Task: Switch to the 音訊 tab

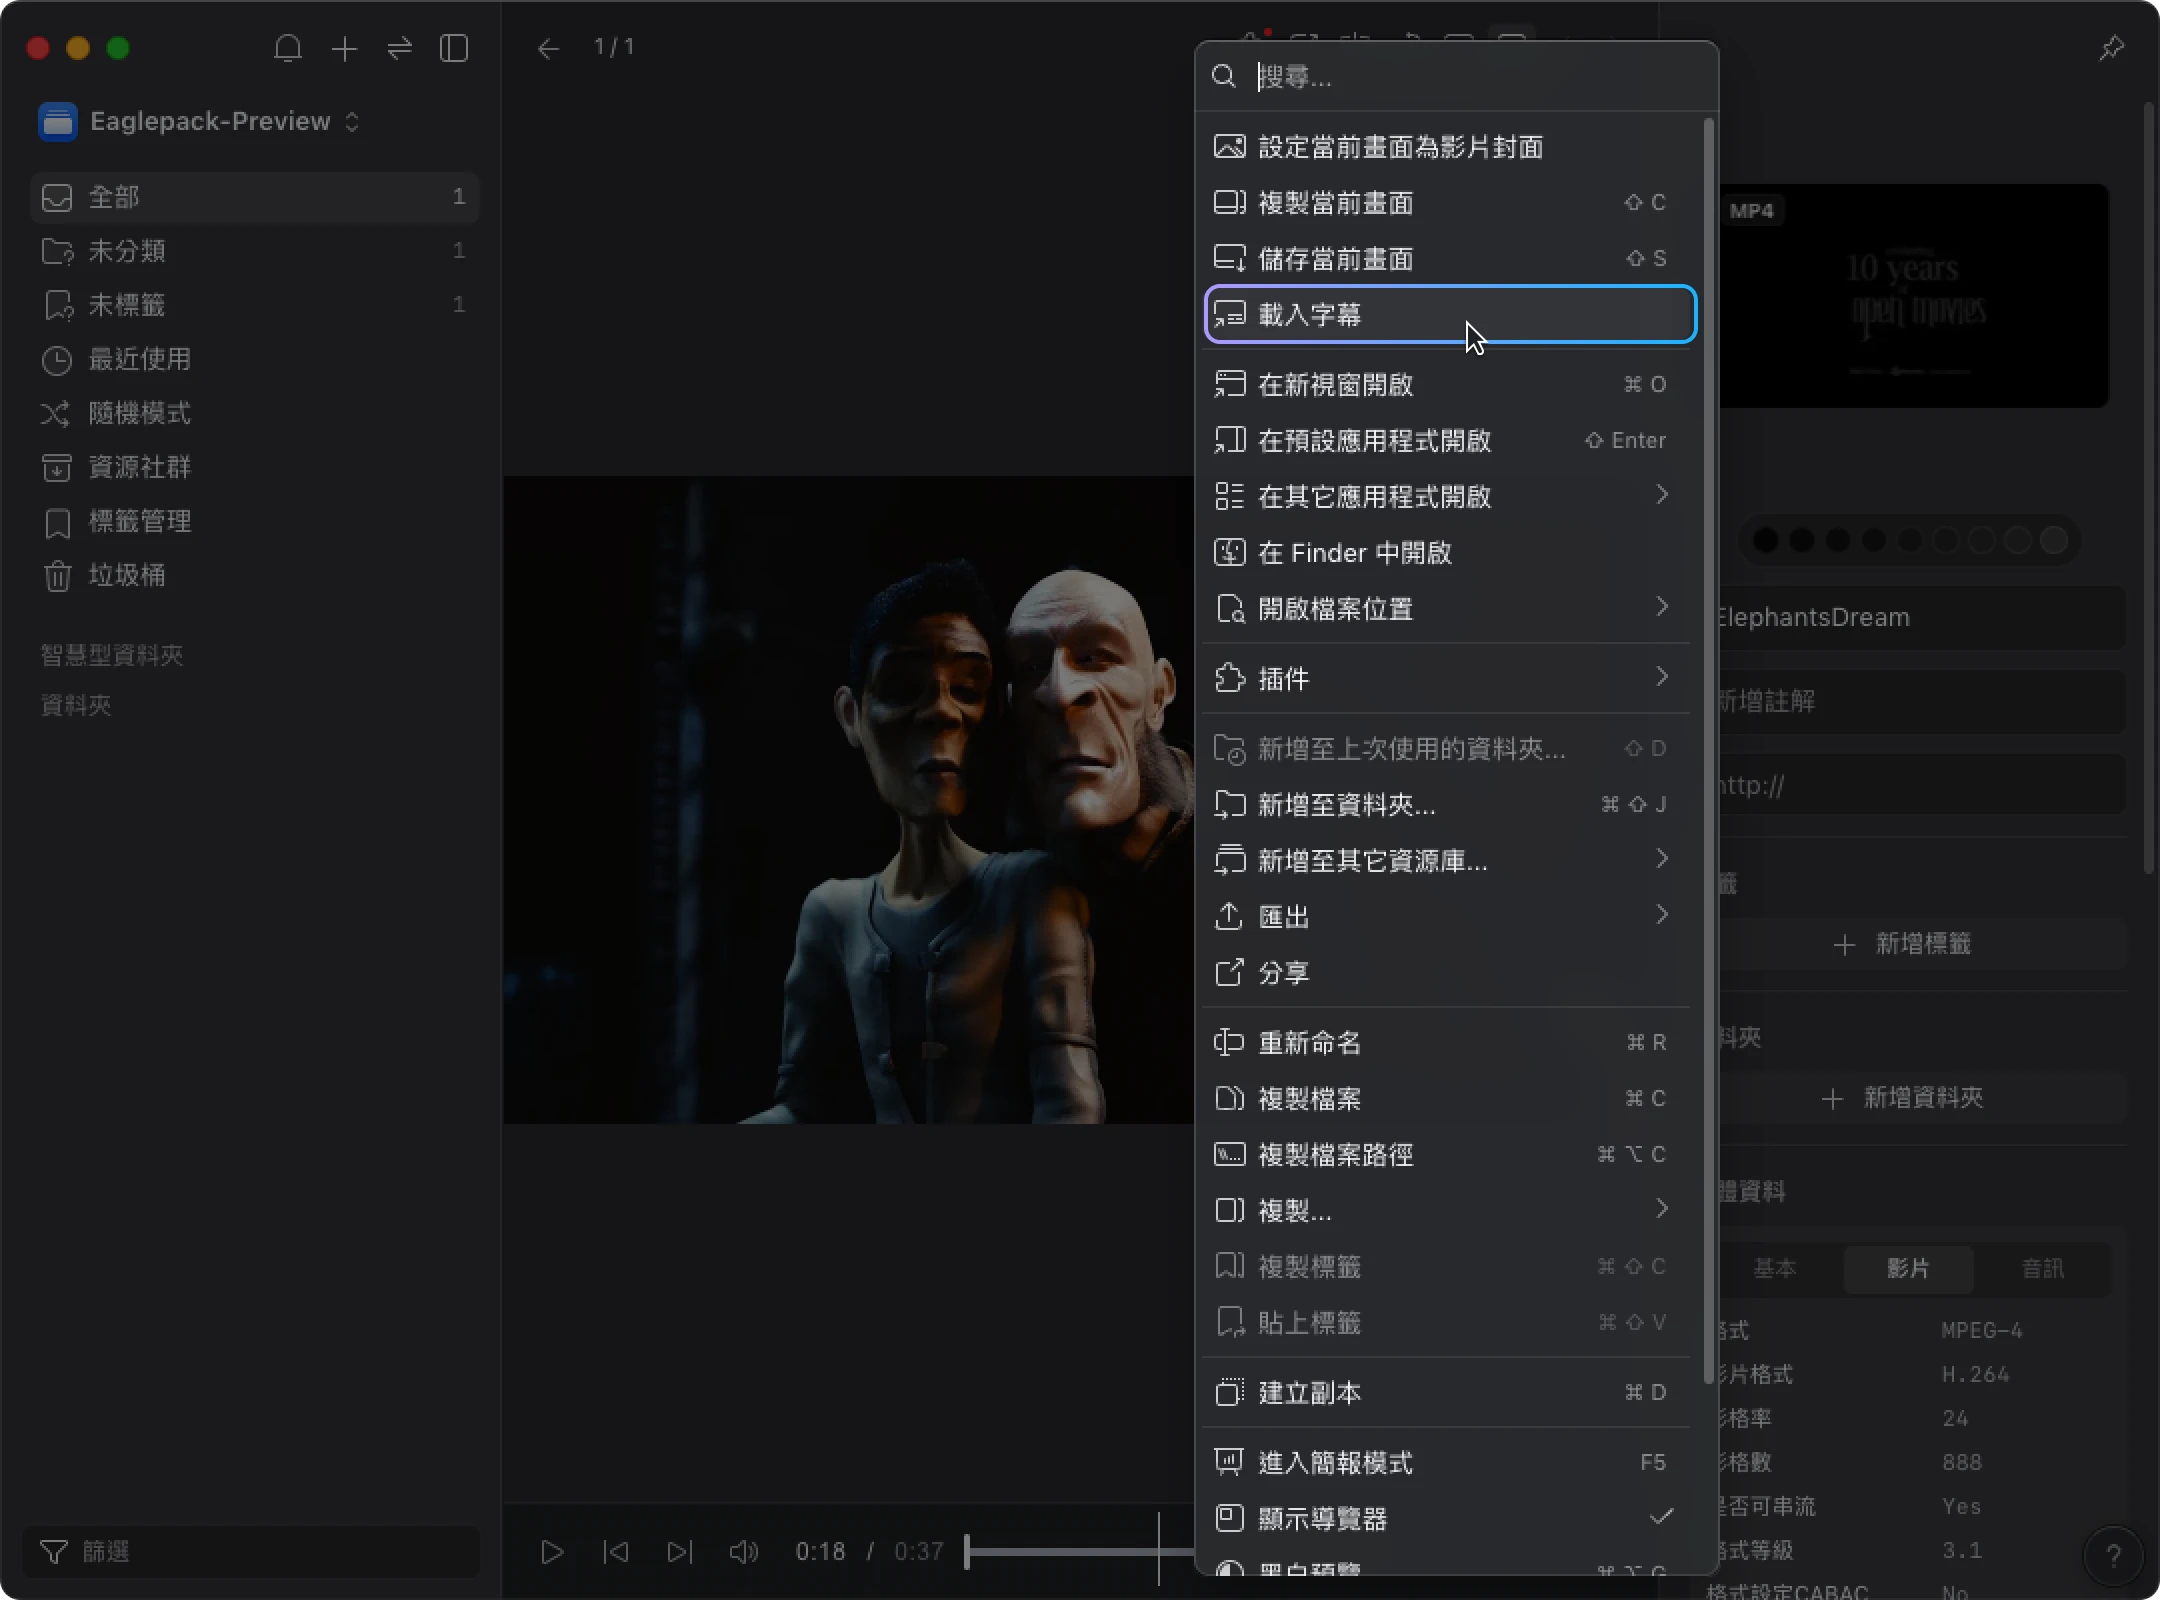Action: click(x=2042, y=1268)
